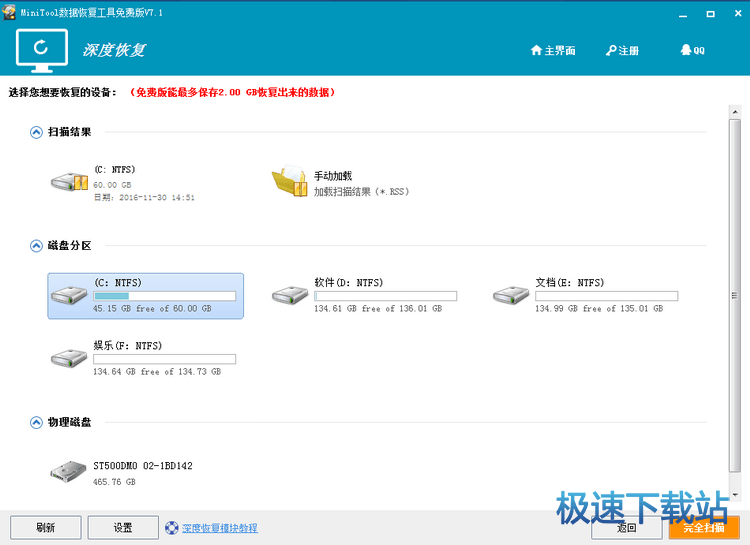
Task: Open the 注册 registration option
Action: tap(622, 50)
